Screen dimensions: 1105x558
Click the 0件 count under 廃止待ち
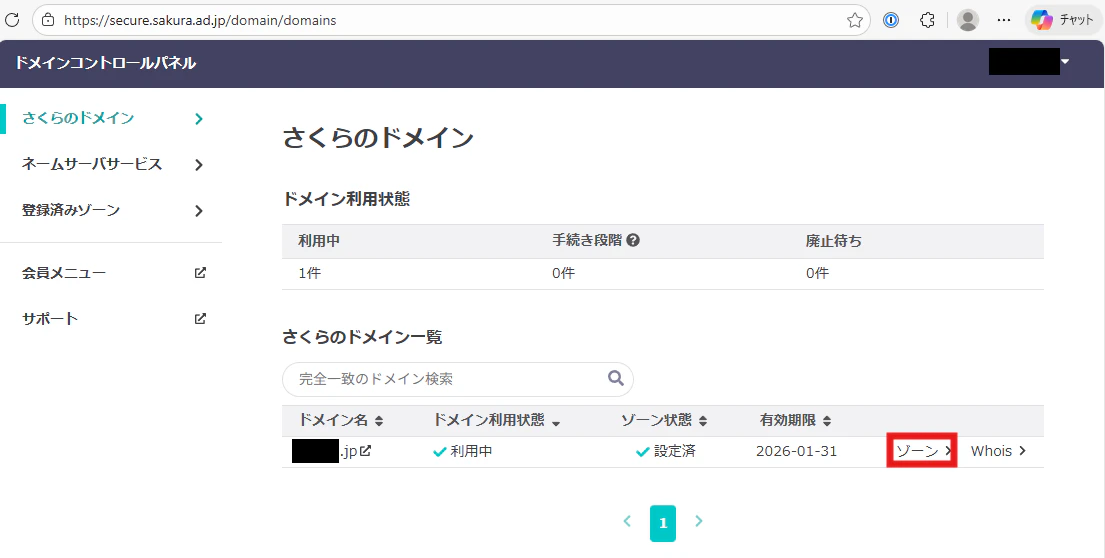[x=817, y=273]
